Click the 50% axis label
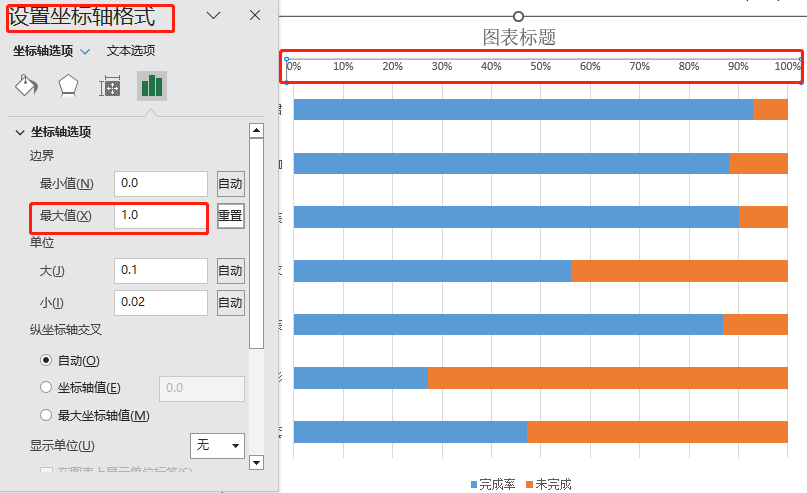This screenshot has width=807, height=493. 540,66
